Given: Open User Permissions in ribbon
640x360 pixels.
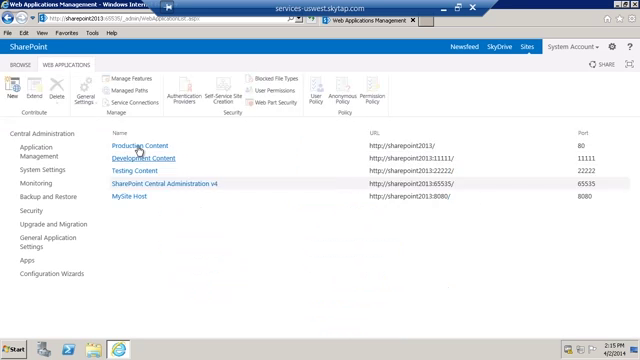Looking at the screenshot, I should point(270,90).
